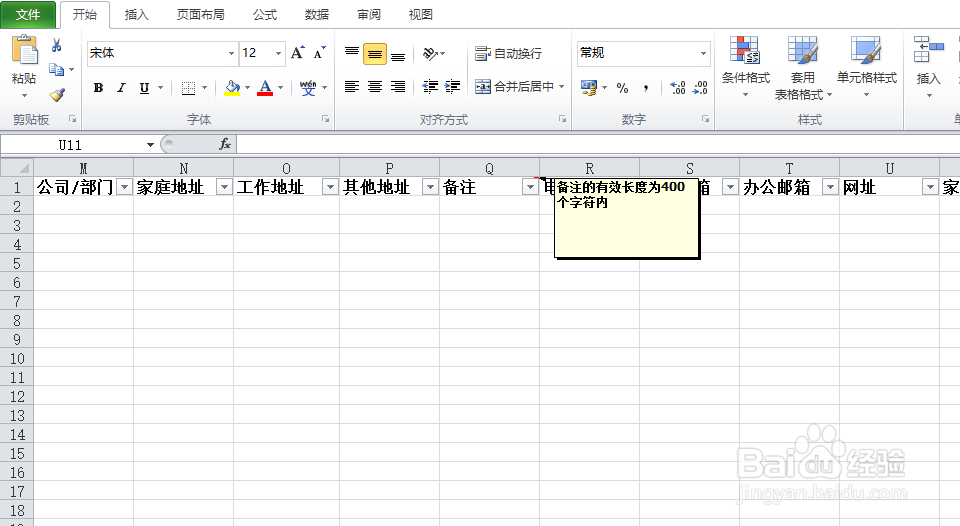Center text horizontally
This screenshot has height=526, width=960.
(375, 87)
